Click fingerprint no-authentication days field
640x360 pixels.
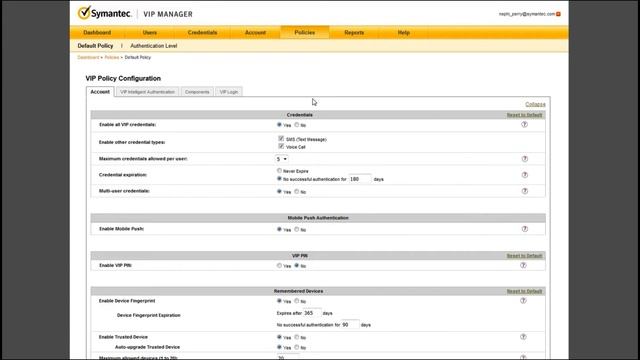[350, 325]
